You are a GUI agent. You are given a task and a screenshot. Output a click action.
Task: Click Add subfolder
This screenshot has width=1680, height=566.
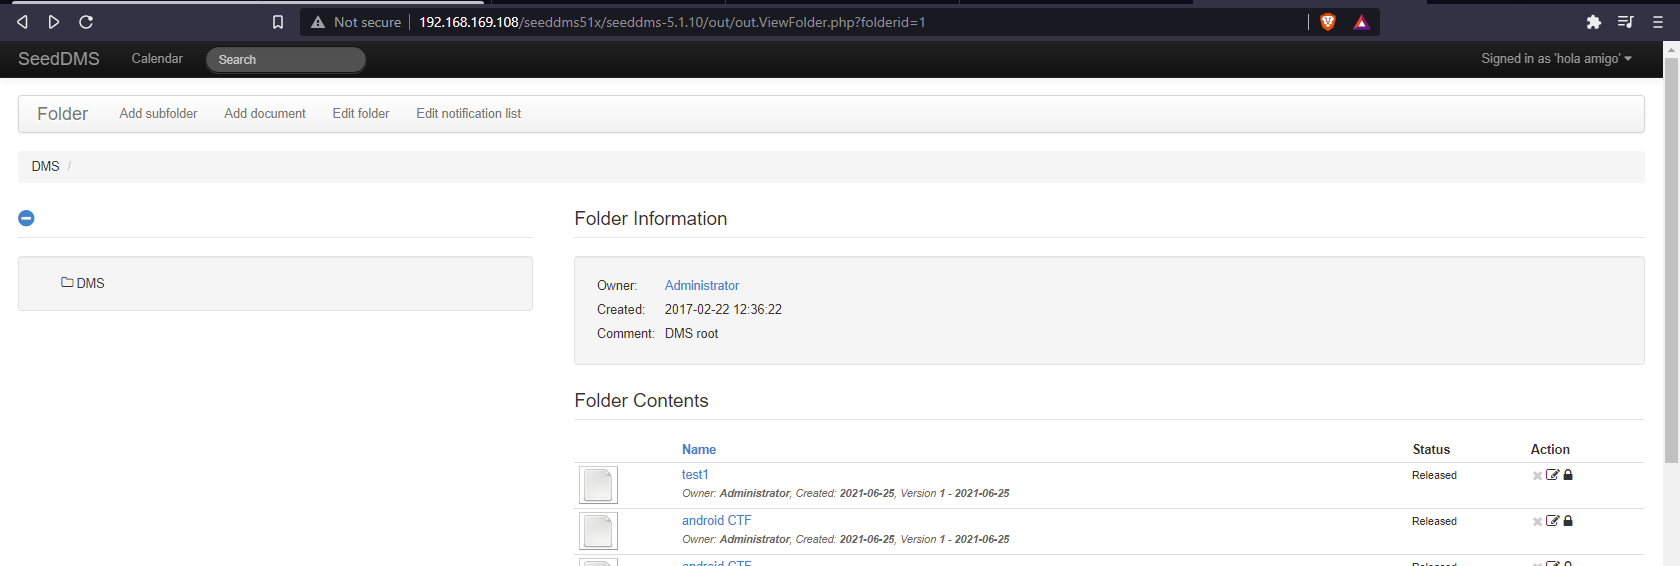coord(158,114)
